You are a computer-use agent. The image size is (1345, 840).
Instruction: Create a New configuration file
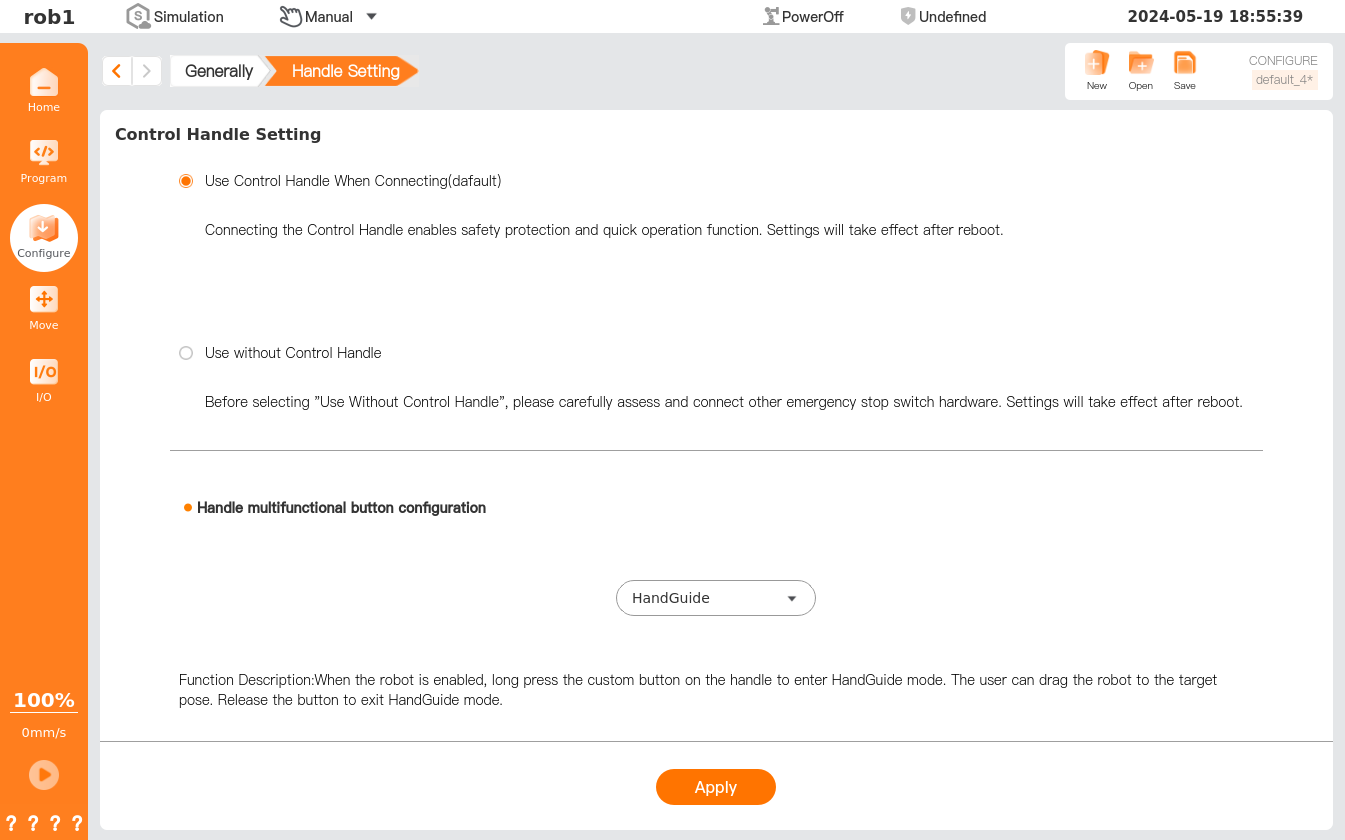click(x=1097, y=70)
